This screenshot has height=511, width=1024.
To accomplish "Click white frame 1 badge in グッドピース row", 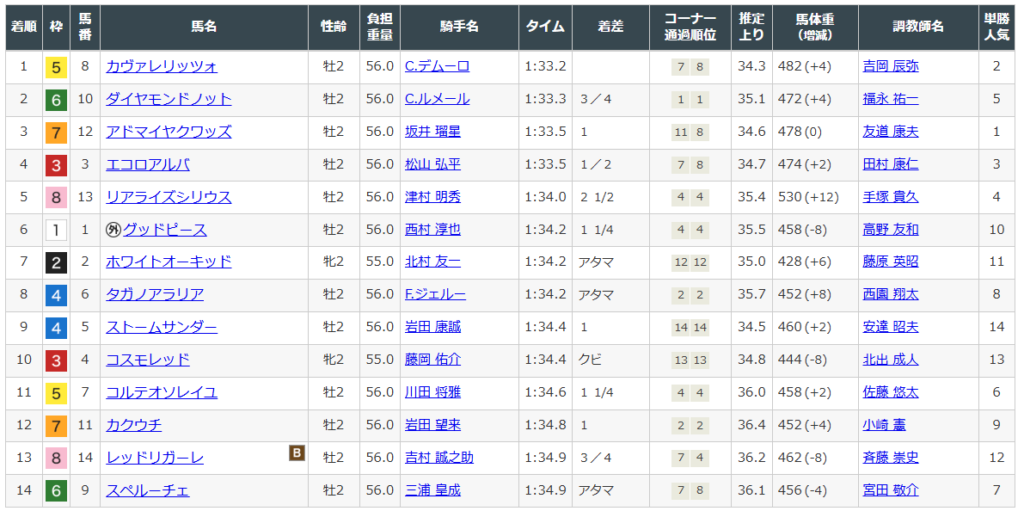I will click(56, 230).
